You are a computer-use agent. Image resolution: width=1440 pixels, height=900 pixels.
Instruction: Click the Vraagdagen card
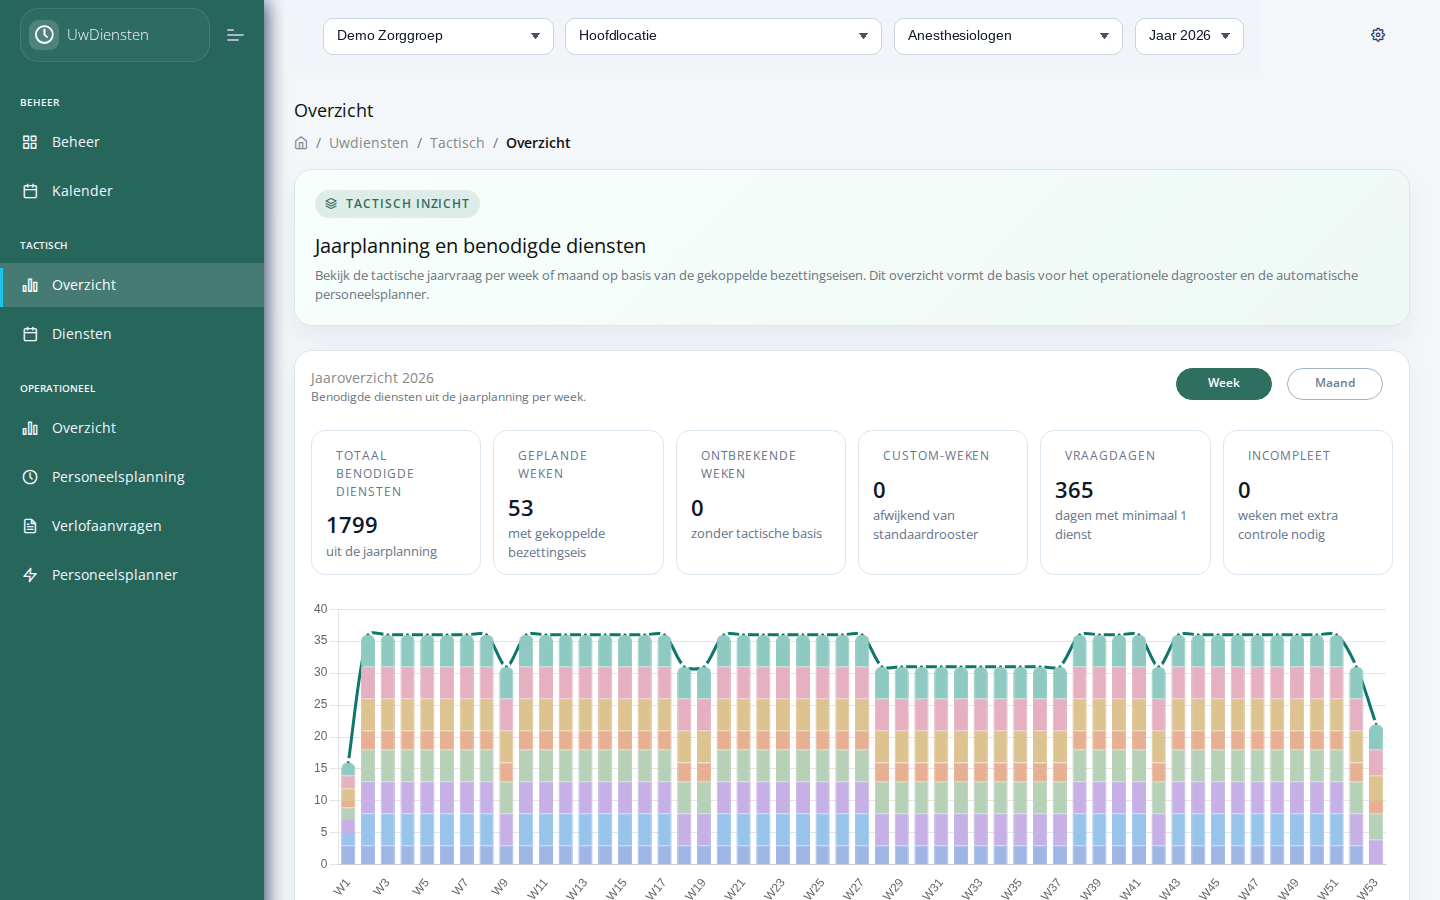coord(1125,503)
